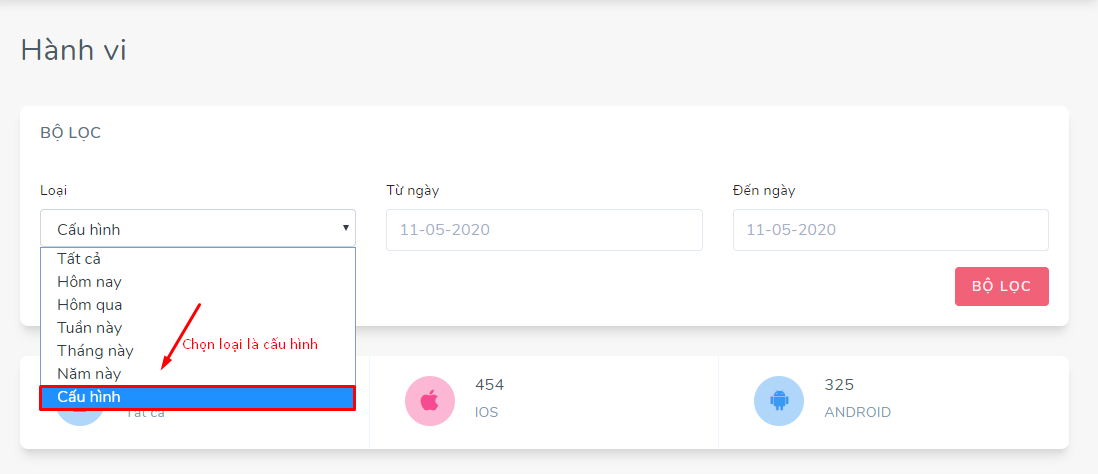Click the ANDROID label text

pos(858,412)
